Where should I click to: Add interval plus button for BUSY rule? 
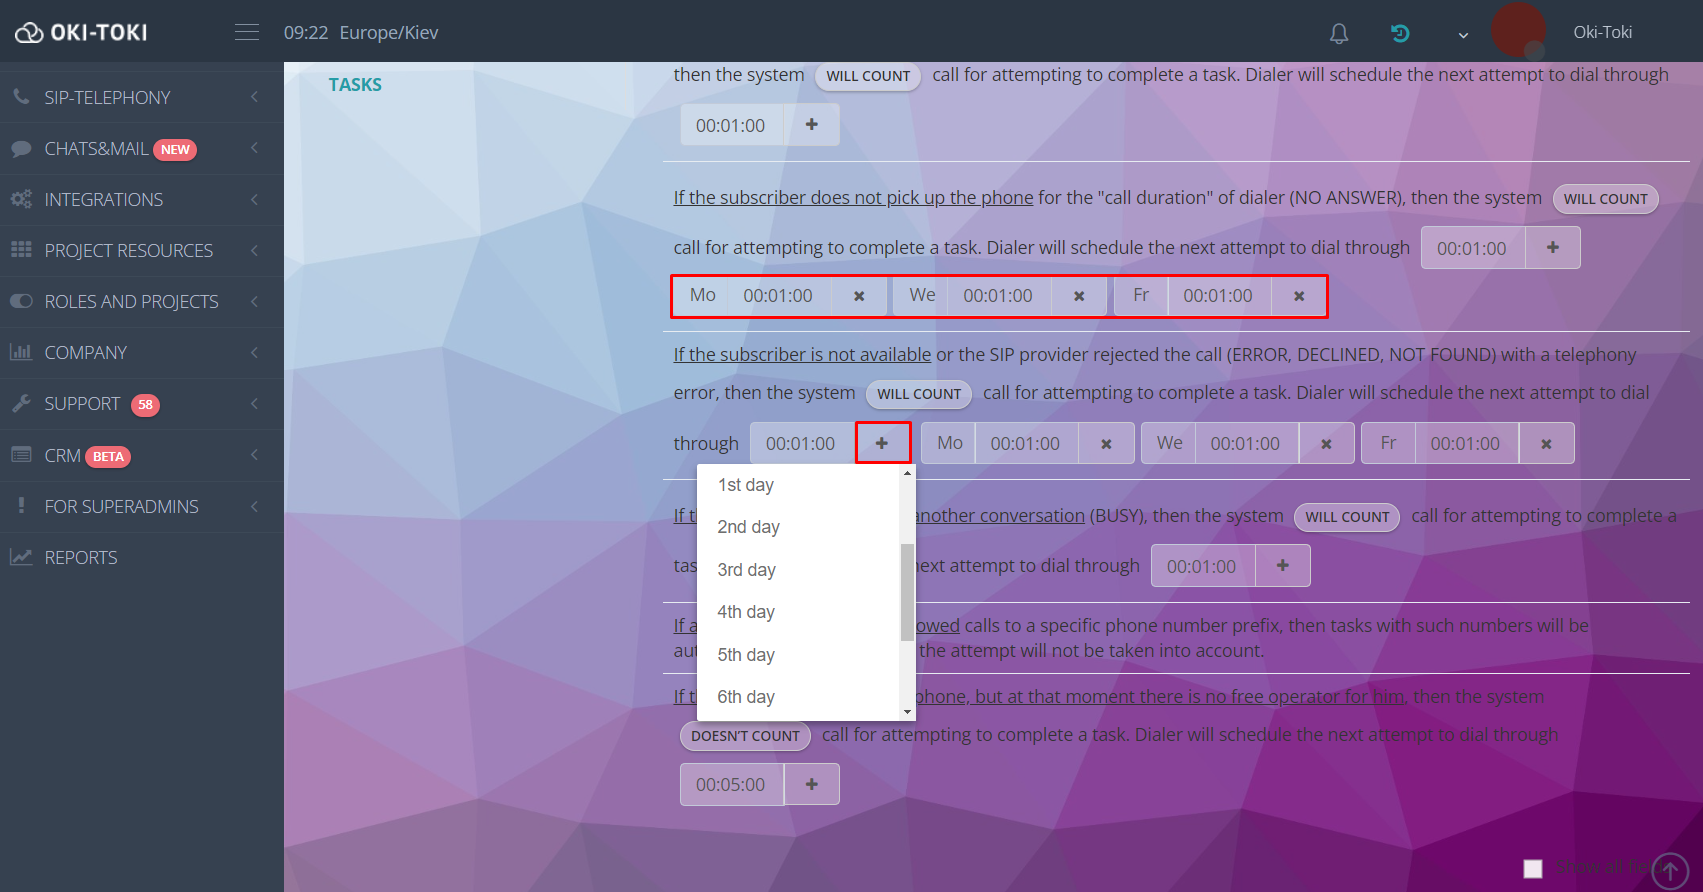(x=1283, y=566)
